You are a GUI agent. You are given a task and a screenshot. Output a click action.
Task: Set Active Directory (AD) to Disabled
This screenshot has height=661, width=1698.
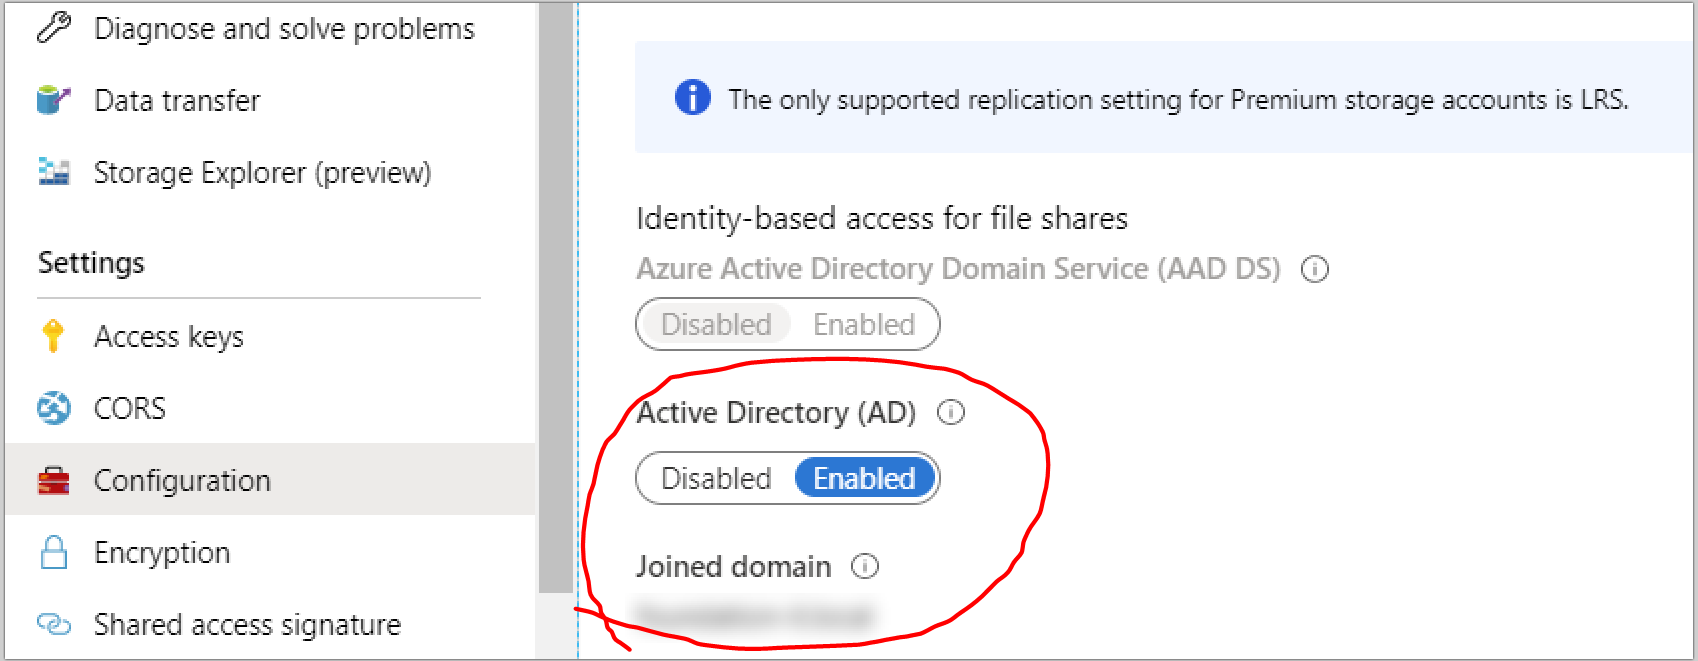(716, 478)
